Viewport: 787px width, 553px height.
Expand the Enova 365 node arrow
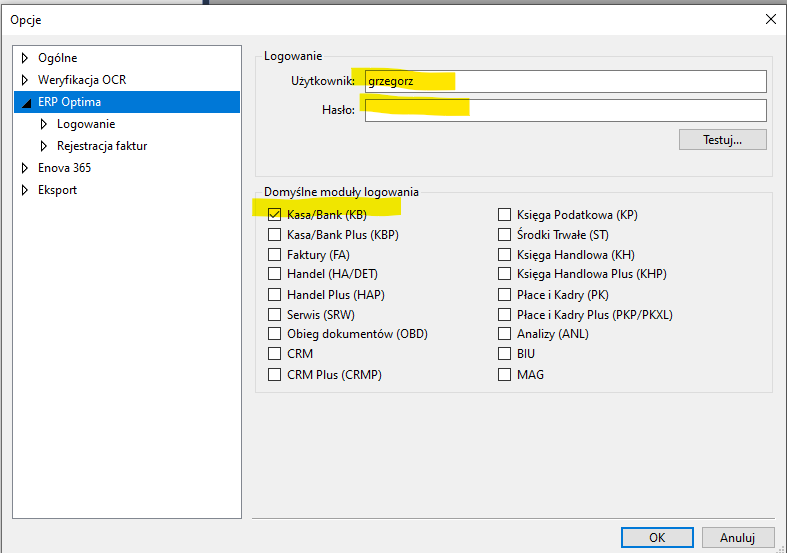pos(25,168)
